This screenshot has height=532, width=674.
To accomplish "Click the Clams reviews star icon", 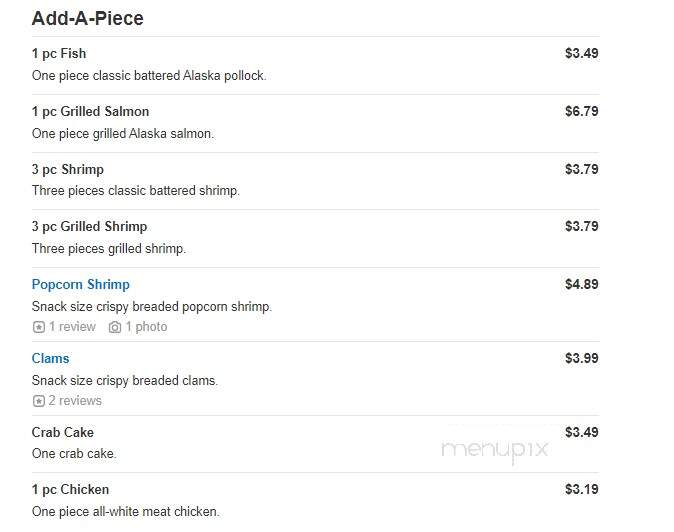I will tap(39, 401).
